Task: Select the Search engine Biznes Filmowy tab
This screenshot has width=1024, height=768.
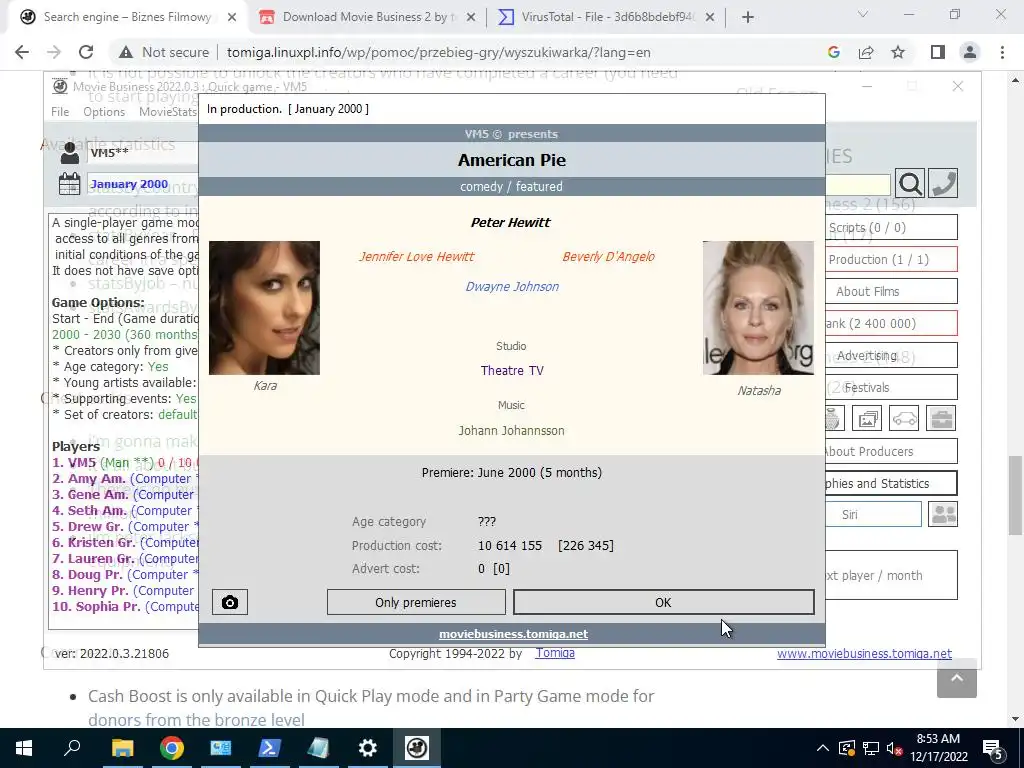Action: coord(127,17)
